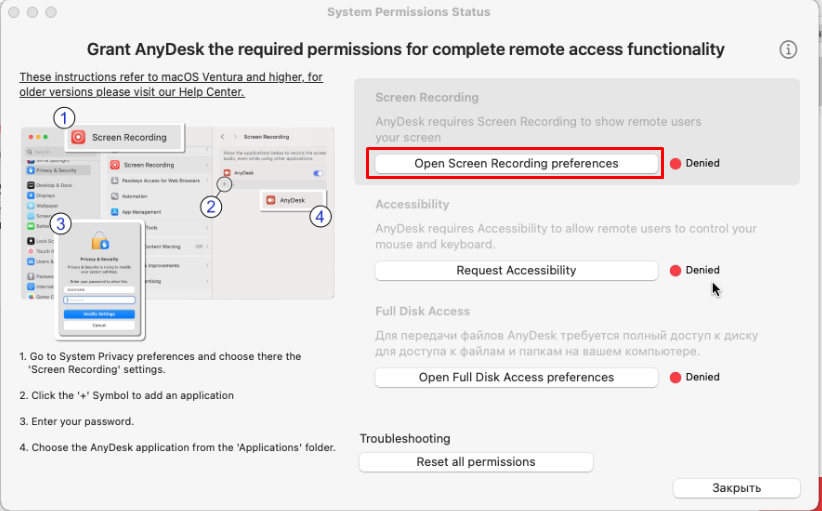Viewport: 822px width, 511px height.
Task: Click the padlock icon in the Privacy & Security illustration
Action: tap(99, 241)
